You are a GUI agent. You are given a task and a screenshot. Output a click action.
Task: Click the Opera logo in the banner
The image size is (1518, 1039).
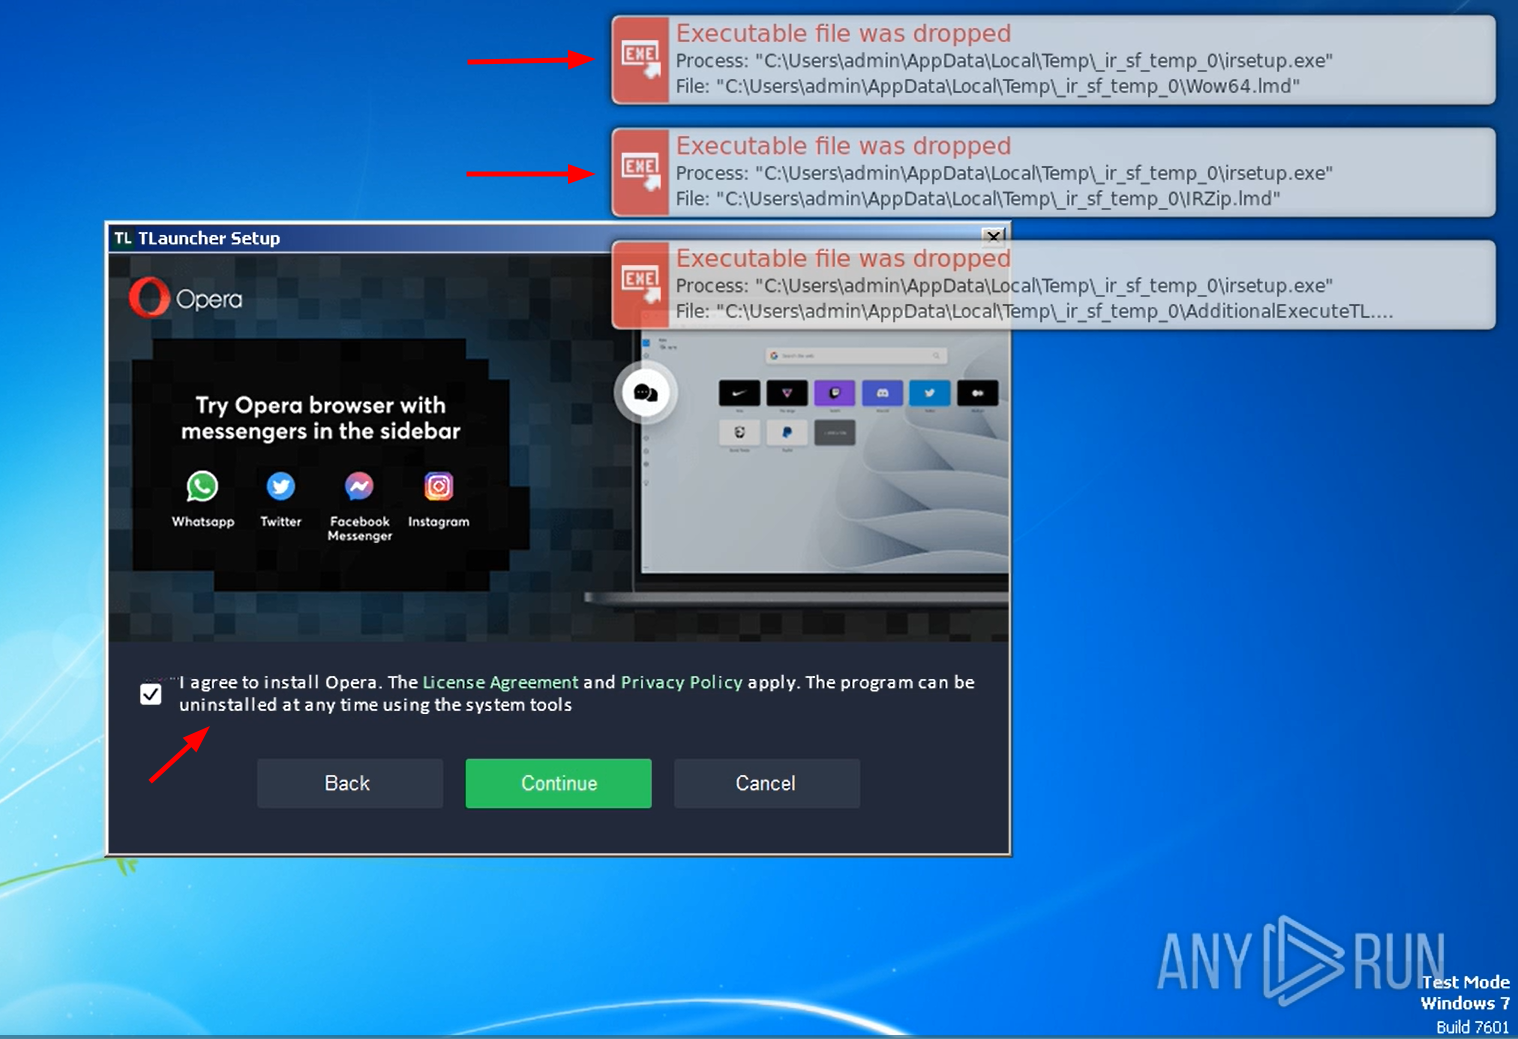coord(186,298)
